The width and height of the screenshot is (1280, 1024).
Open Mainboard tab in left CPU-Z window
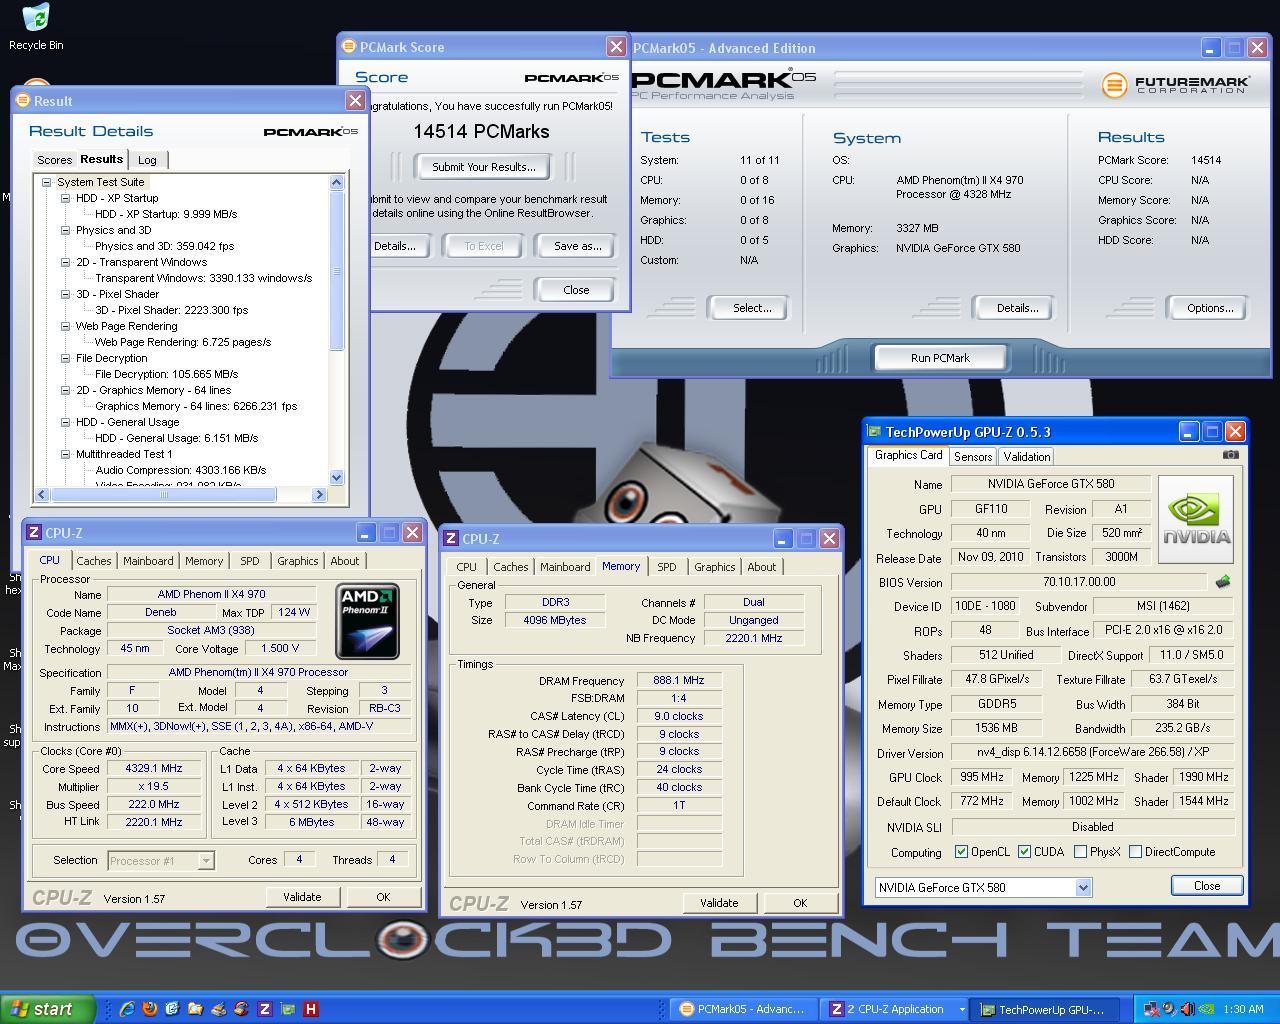click(148, 561)
